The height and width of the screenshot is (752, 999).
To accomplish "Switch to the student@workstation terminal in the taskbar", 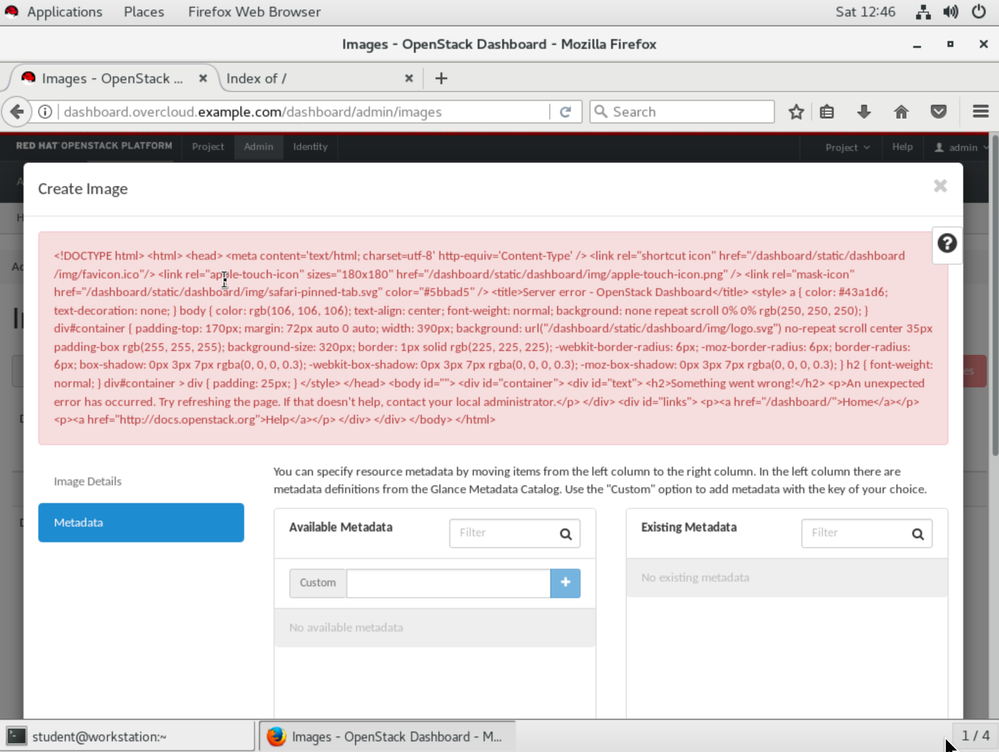I will point(128,737).
